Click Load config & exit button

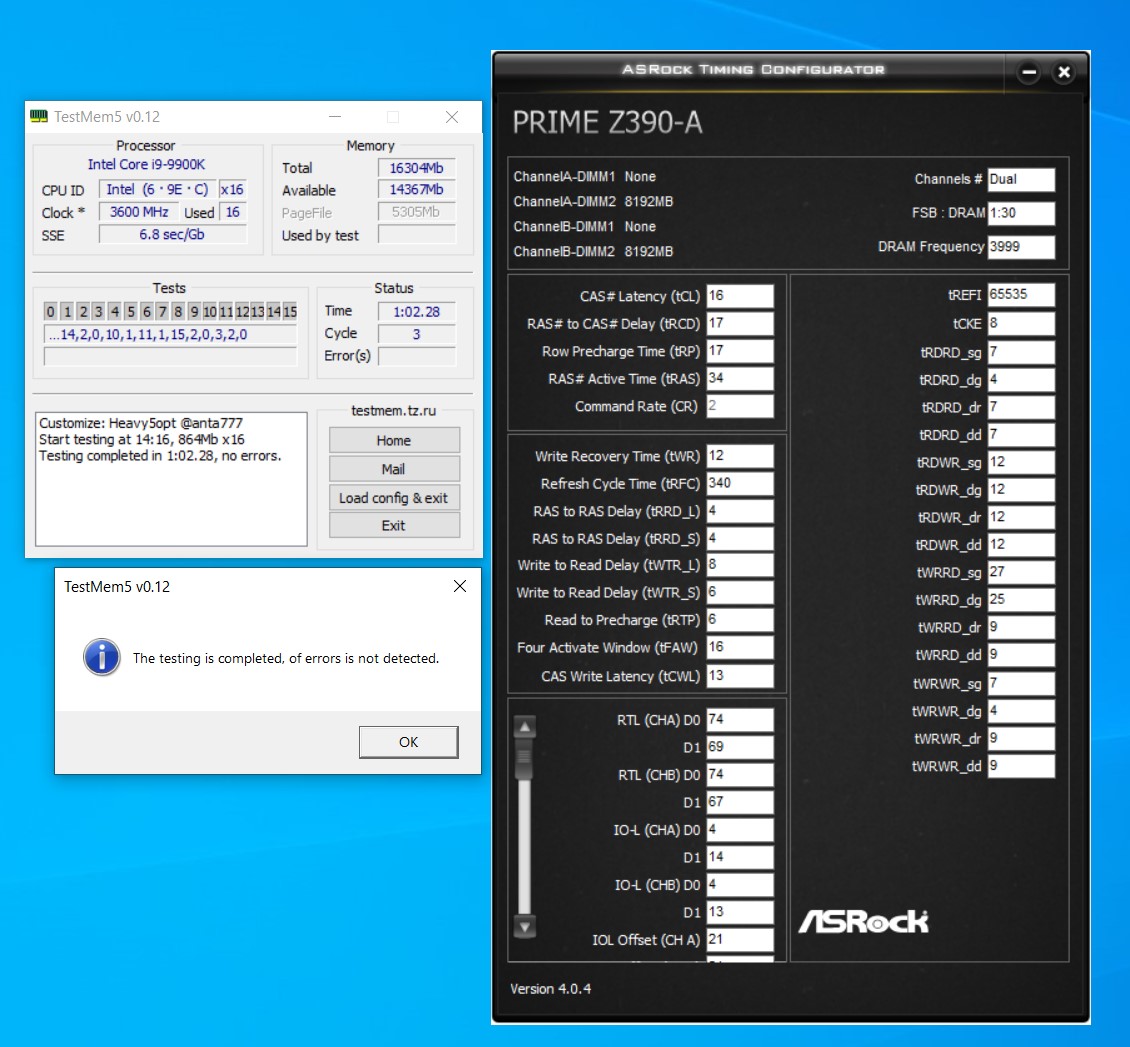(394, 498)
